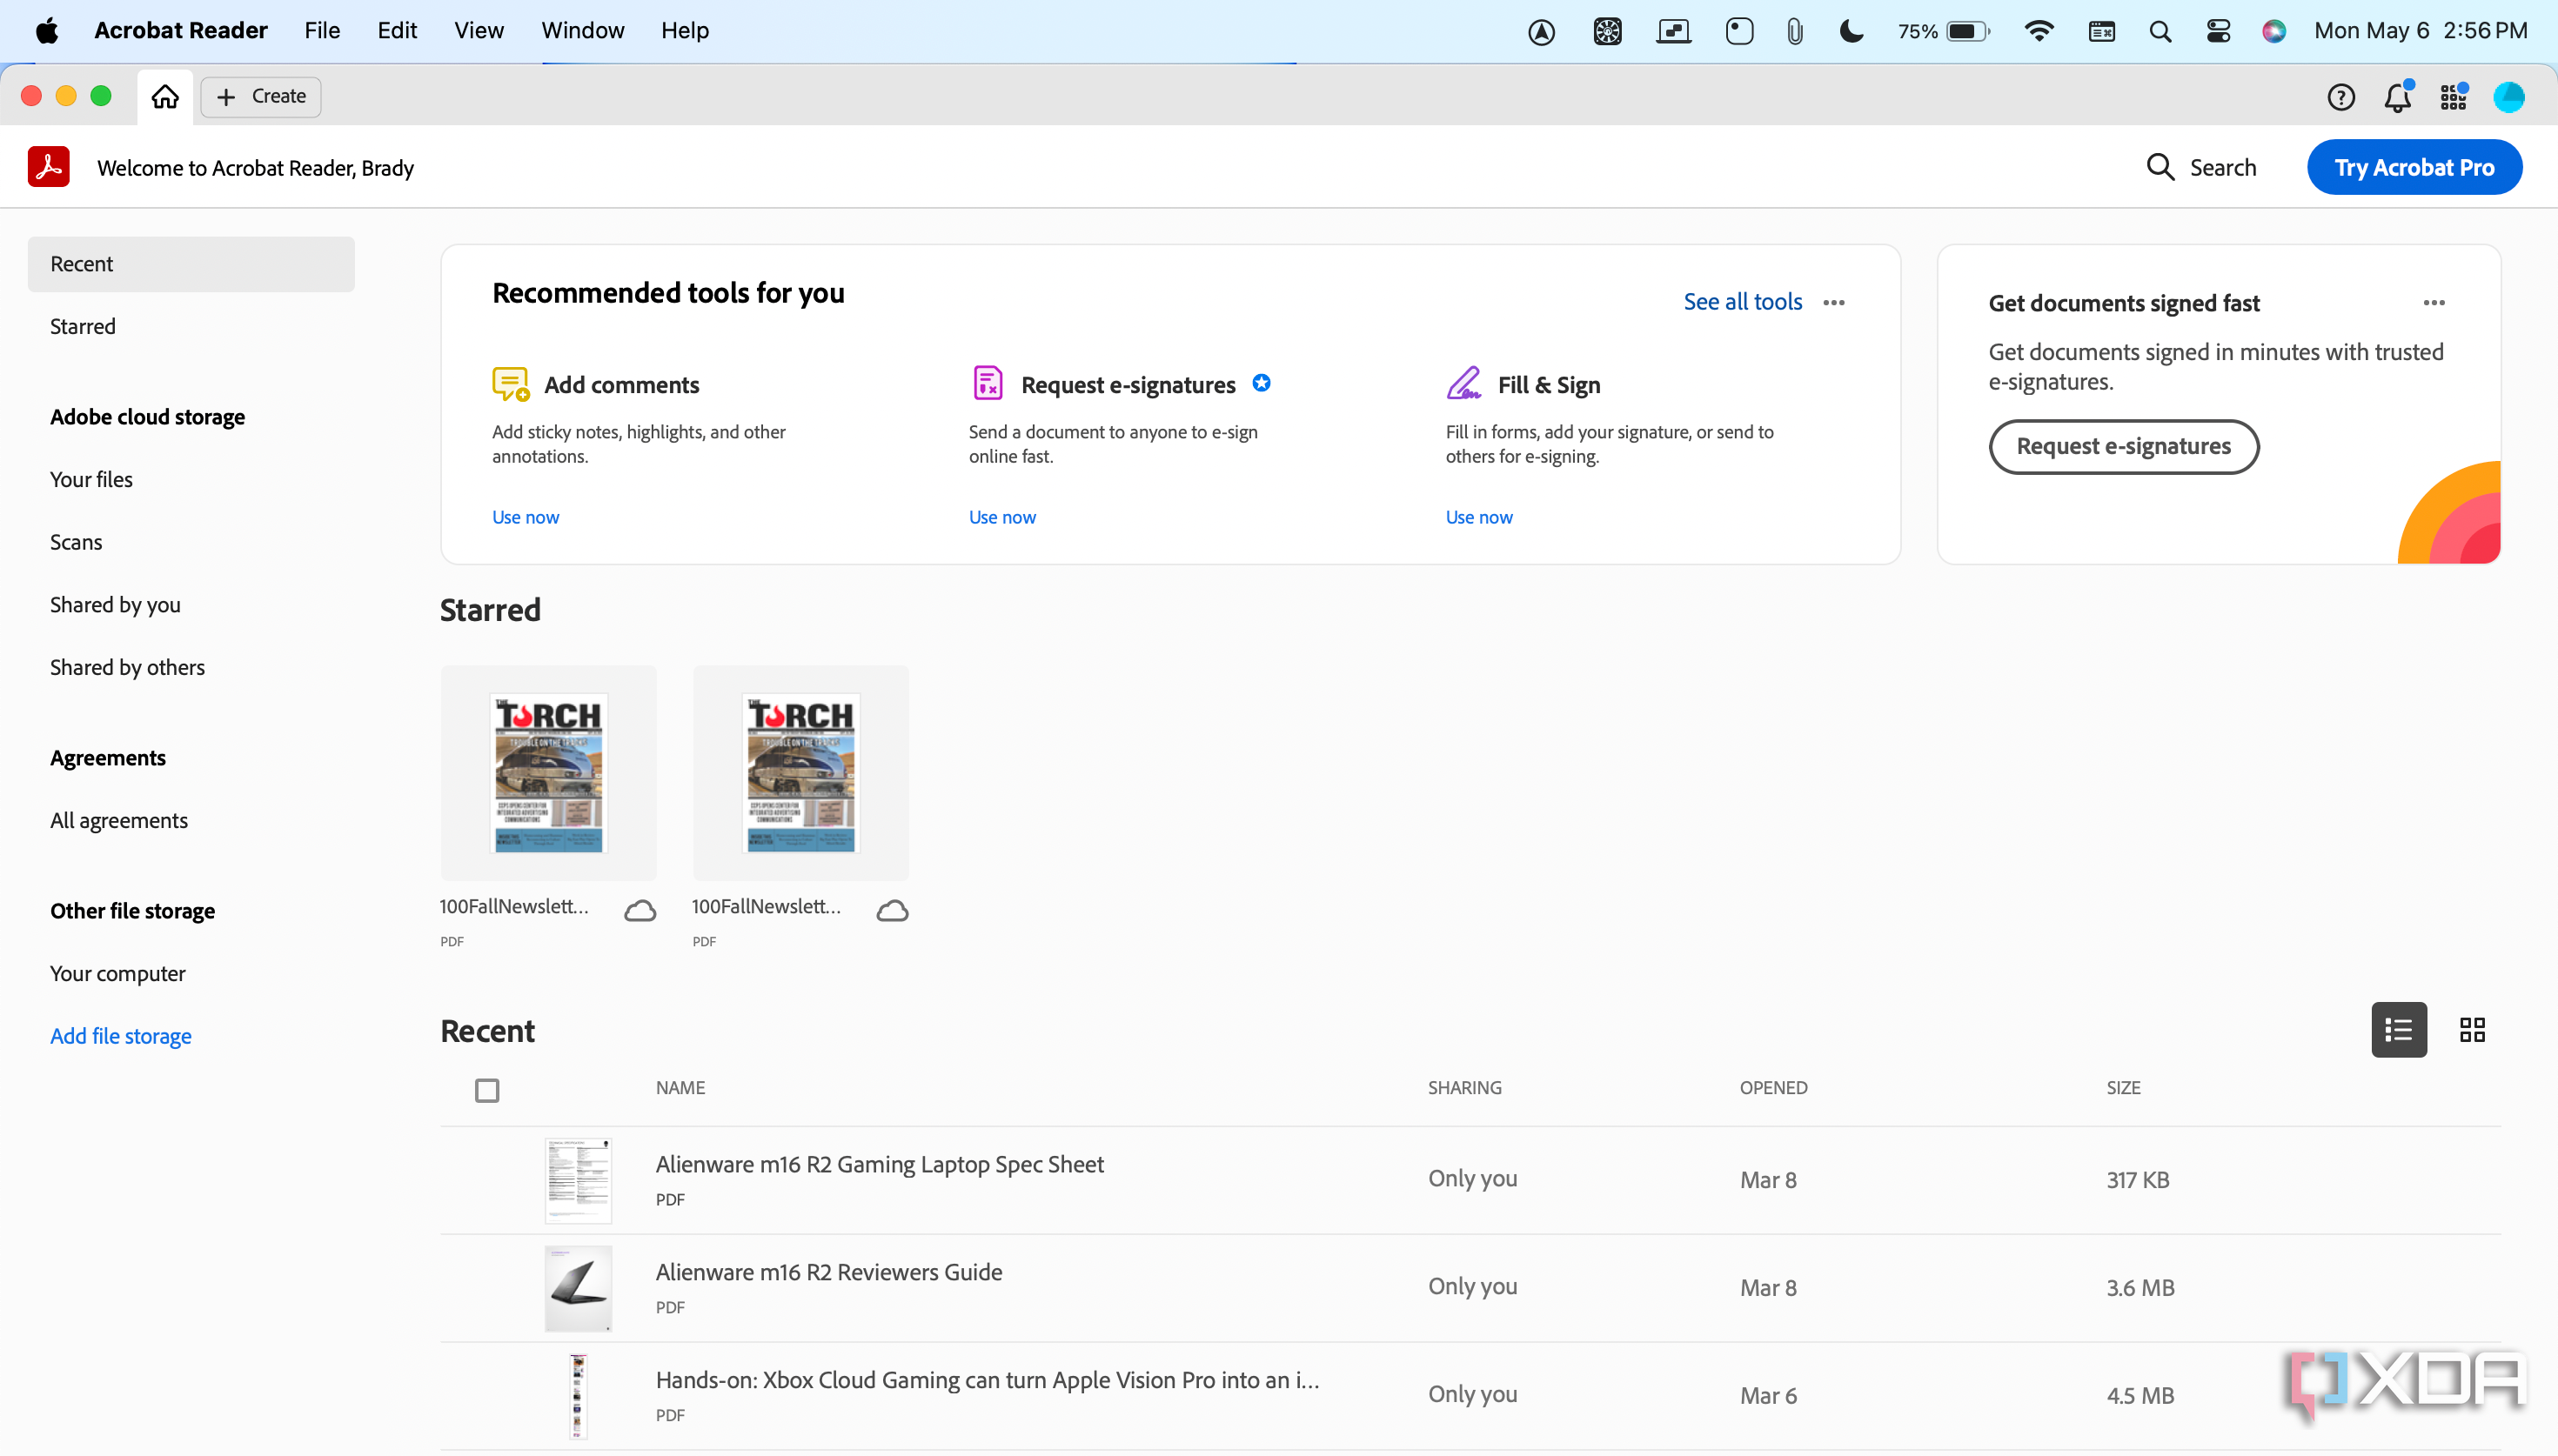Image resolution: width=2558 pixels, height=1456 pixels.
Task: Open Control Center in menu bar
Action: 2218,31
